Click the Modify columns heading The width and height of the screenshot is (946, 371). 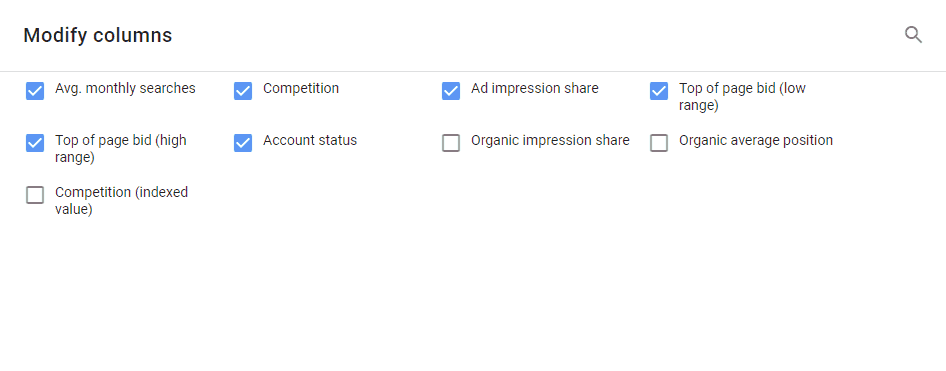pyautogui.click(x=98, y=35)
